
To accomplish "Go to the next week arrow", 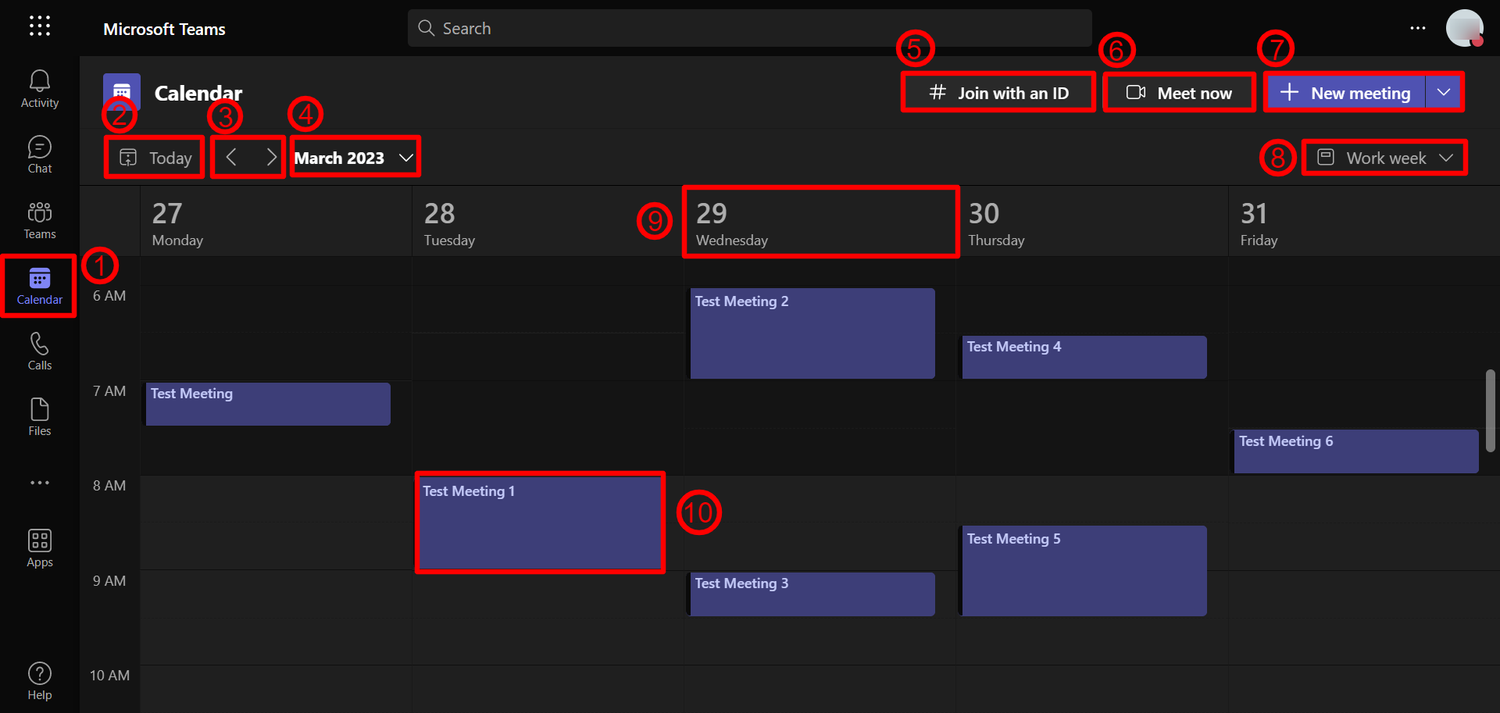I will tap(271, 158).
